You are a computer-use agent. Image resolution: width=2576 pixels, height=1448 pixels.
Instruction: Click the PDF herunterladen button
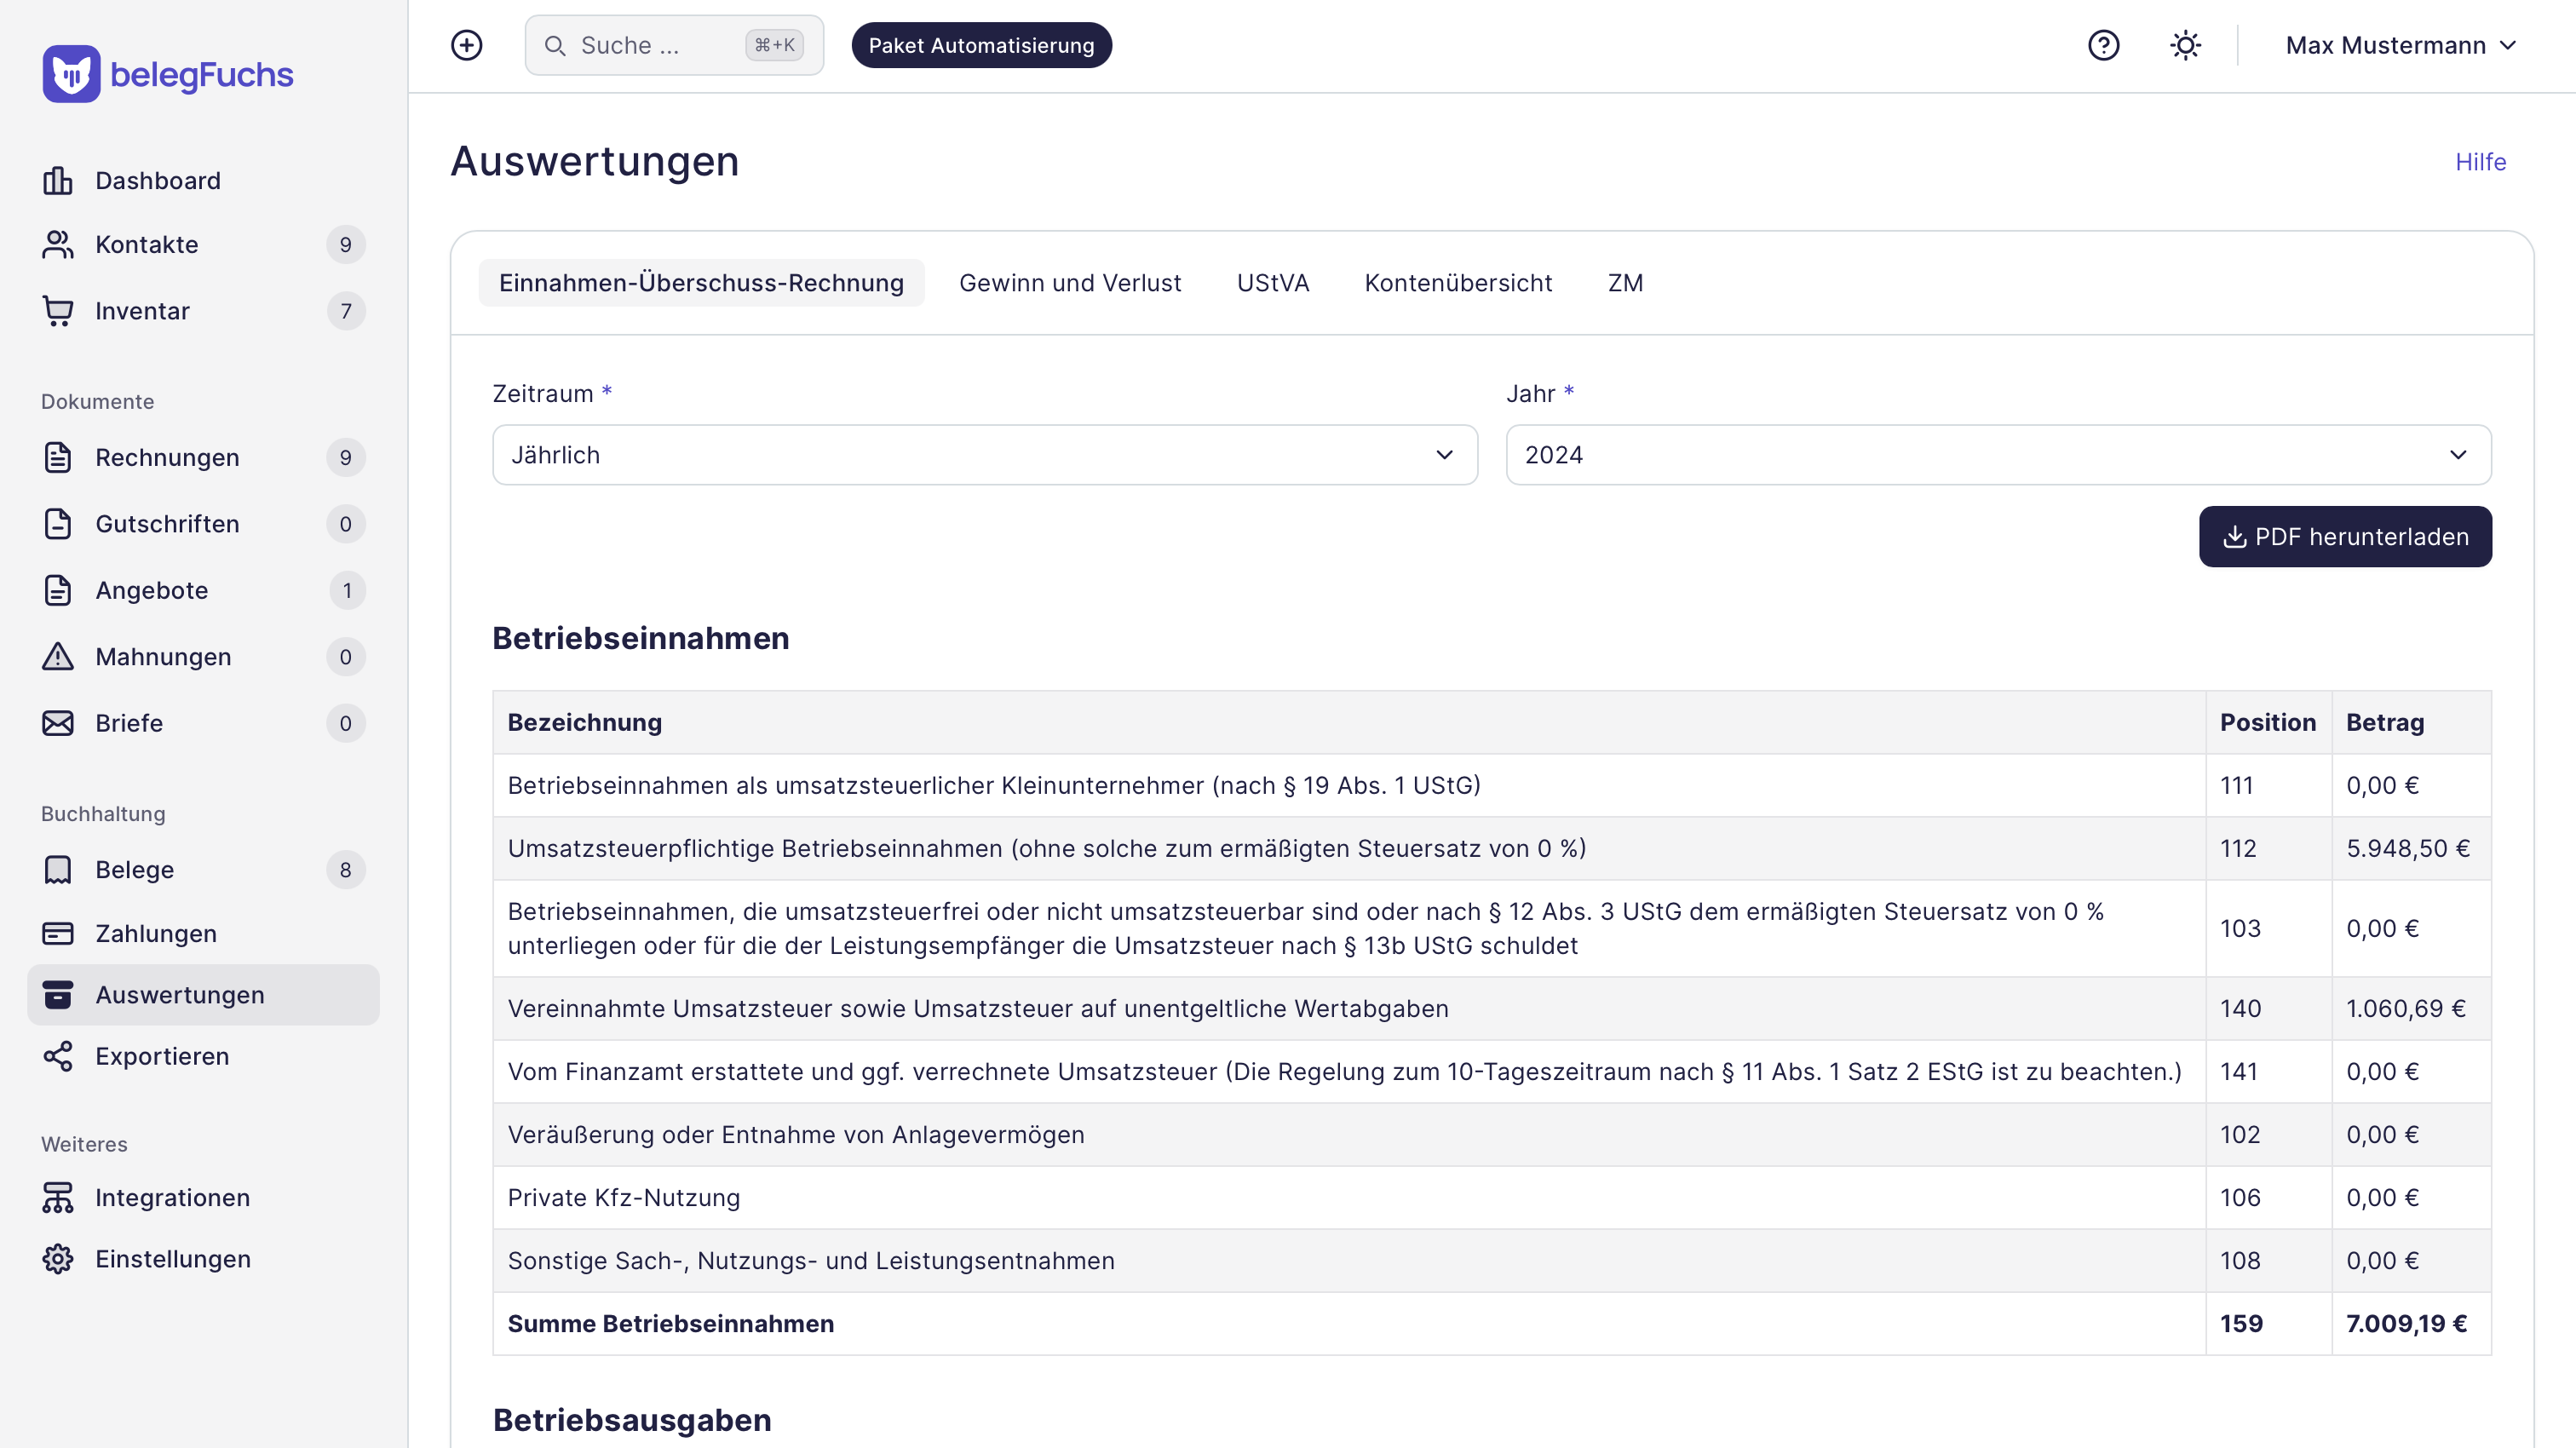point(2345,537)
